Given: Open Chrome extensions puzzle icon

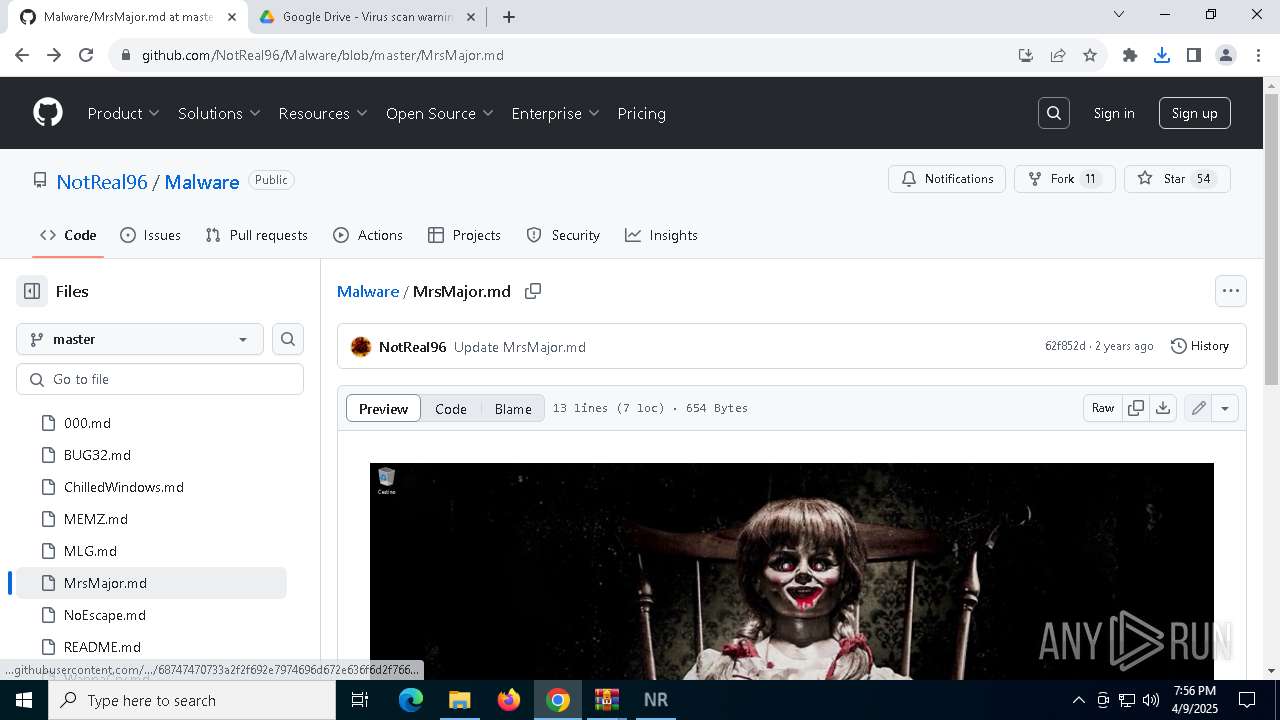Looking at the screenshot, I should [1130, 55].
